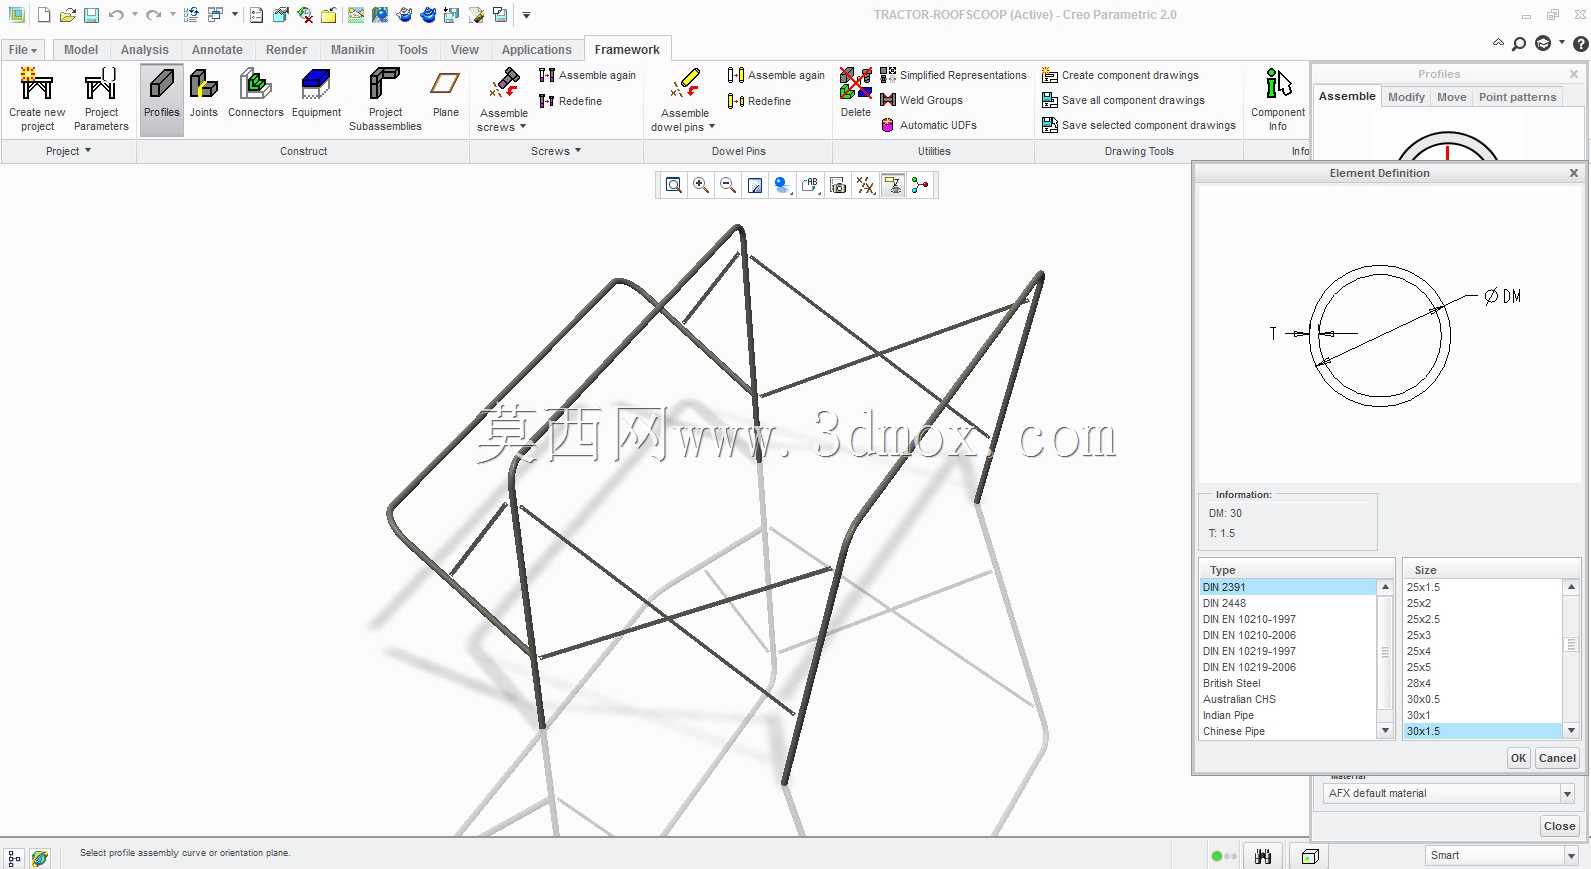Open the Applications ribbon tab
Screen dimensions: 1591x869
click(x=537, y=50)
